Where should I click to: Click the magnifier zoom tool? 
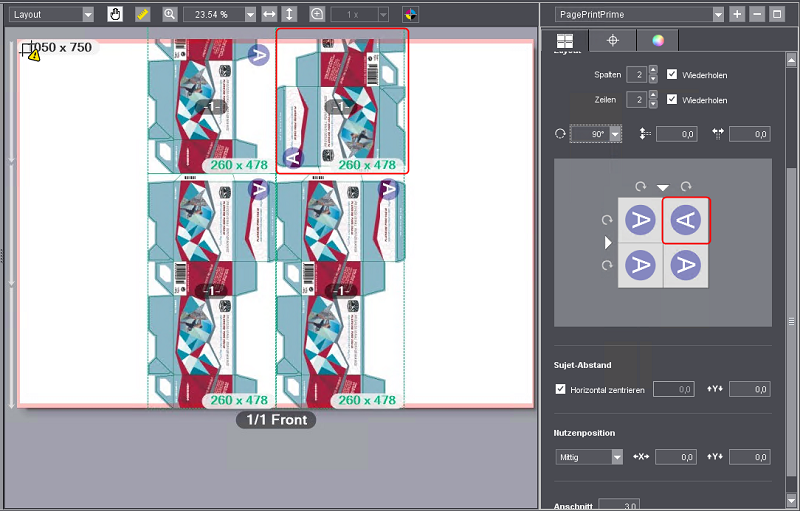(x=170, y=14)
